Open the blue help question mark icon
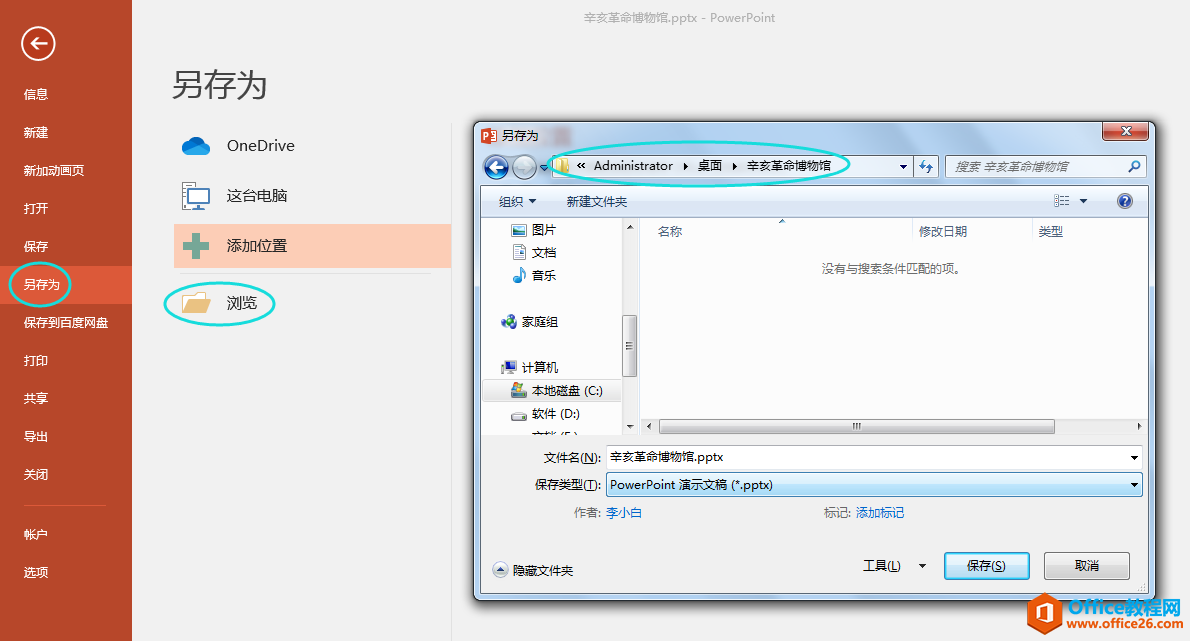 [x=1125, y=201]
